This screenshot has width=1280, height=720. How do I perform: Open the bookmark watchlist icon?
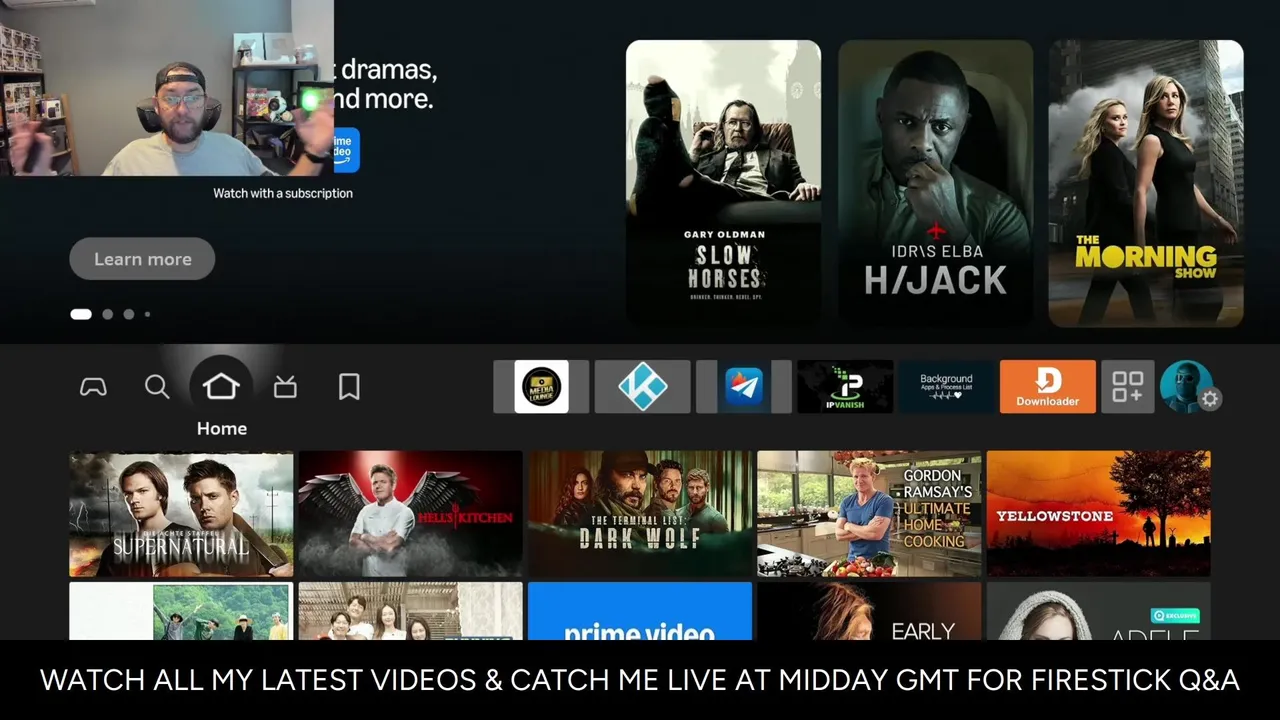pyautogui.click(x=349, y=387)
